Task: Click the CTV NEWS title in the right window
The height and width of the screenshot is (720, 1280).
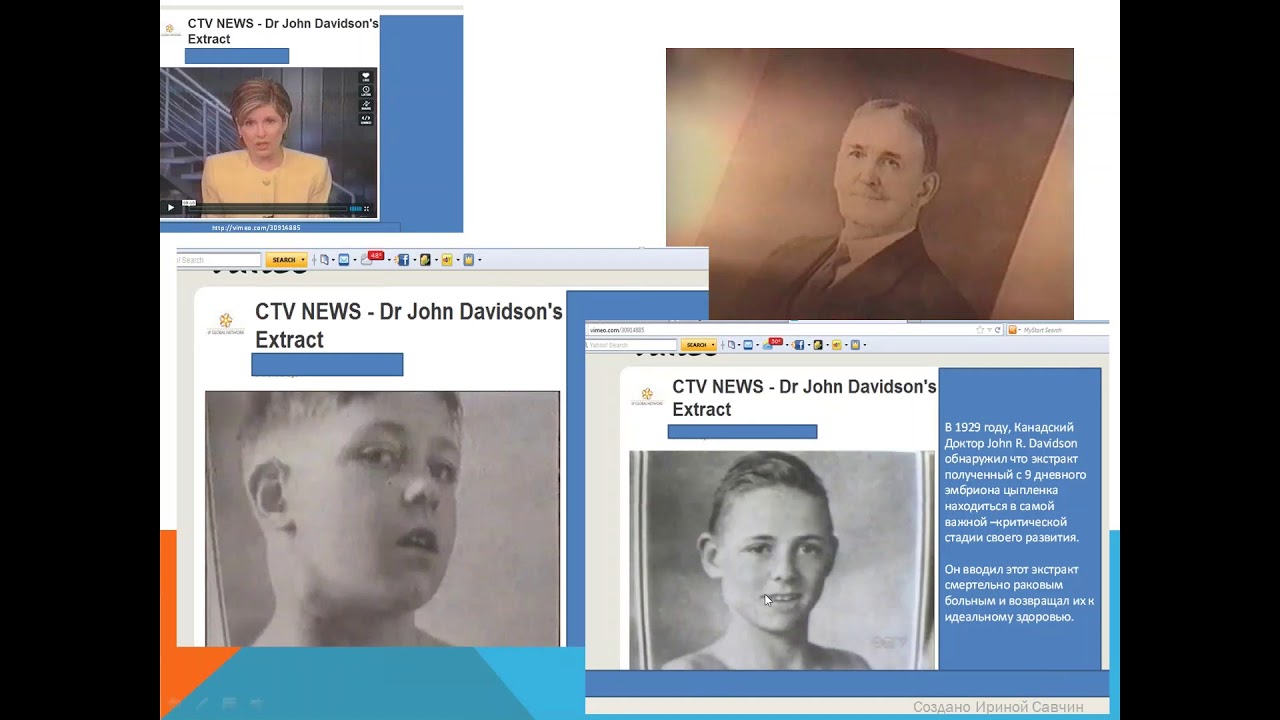Action: pyautogui.click(x=804, y=398)
